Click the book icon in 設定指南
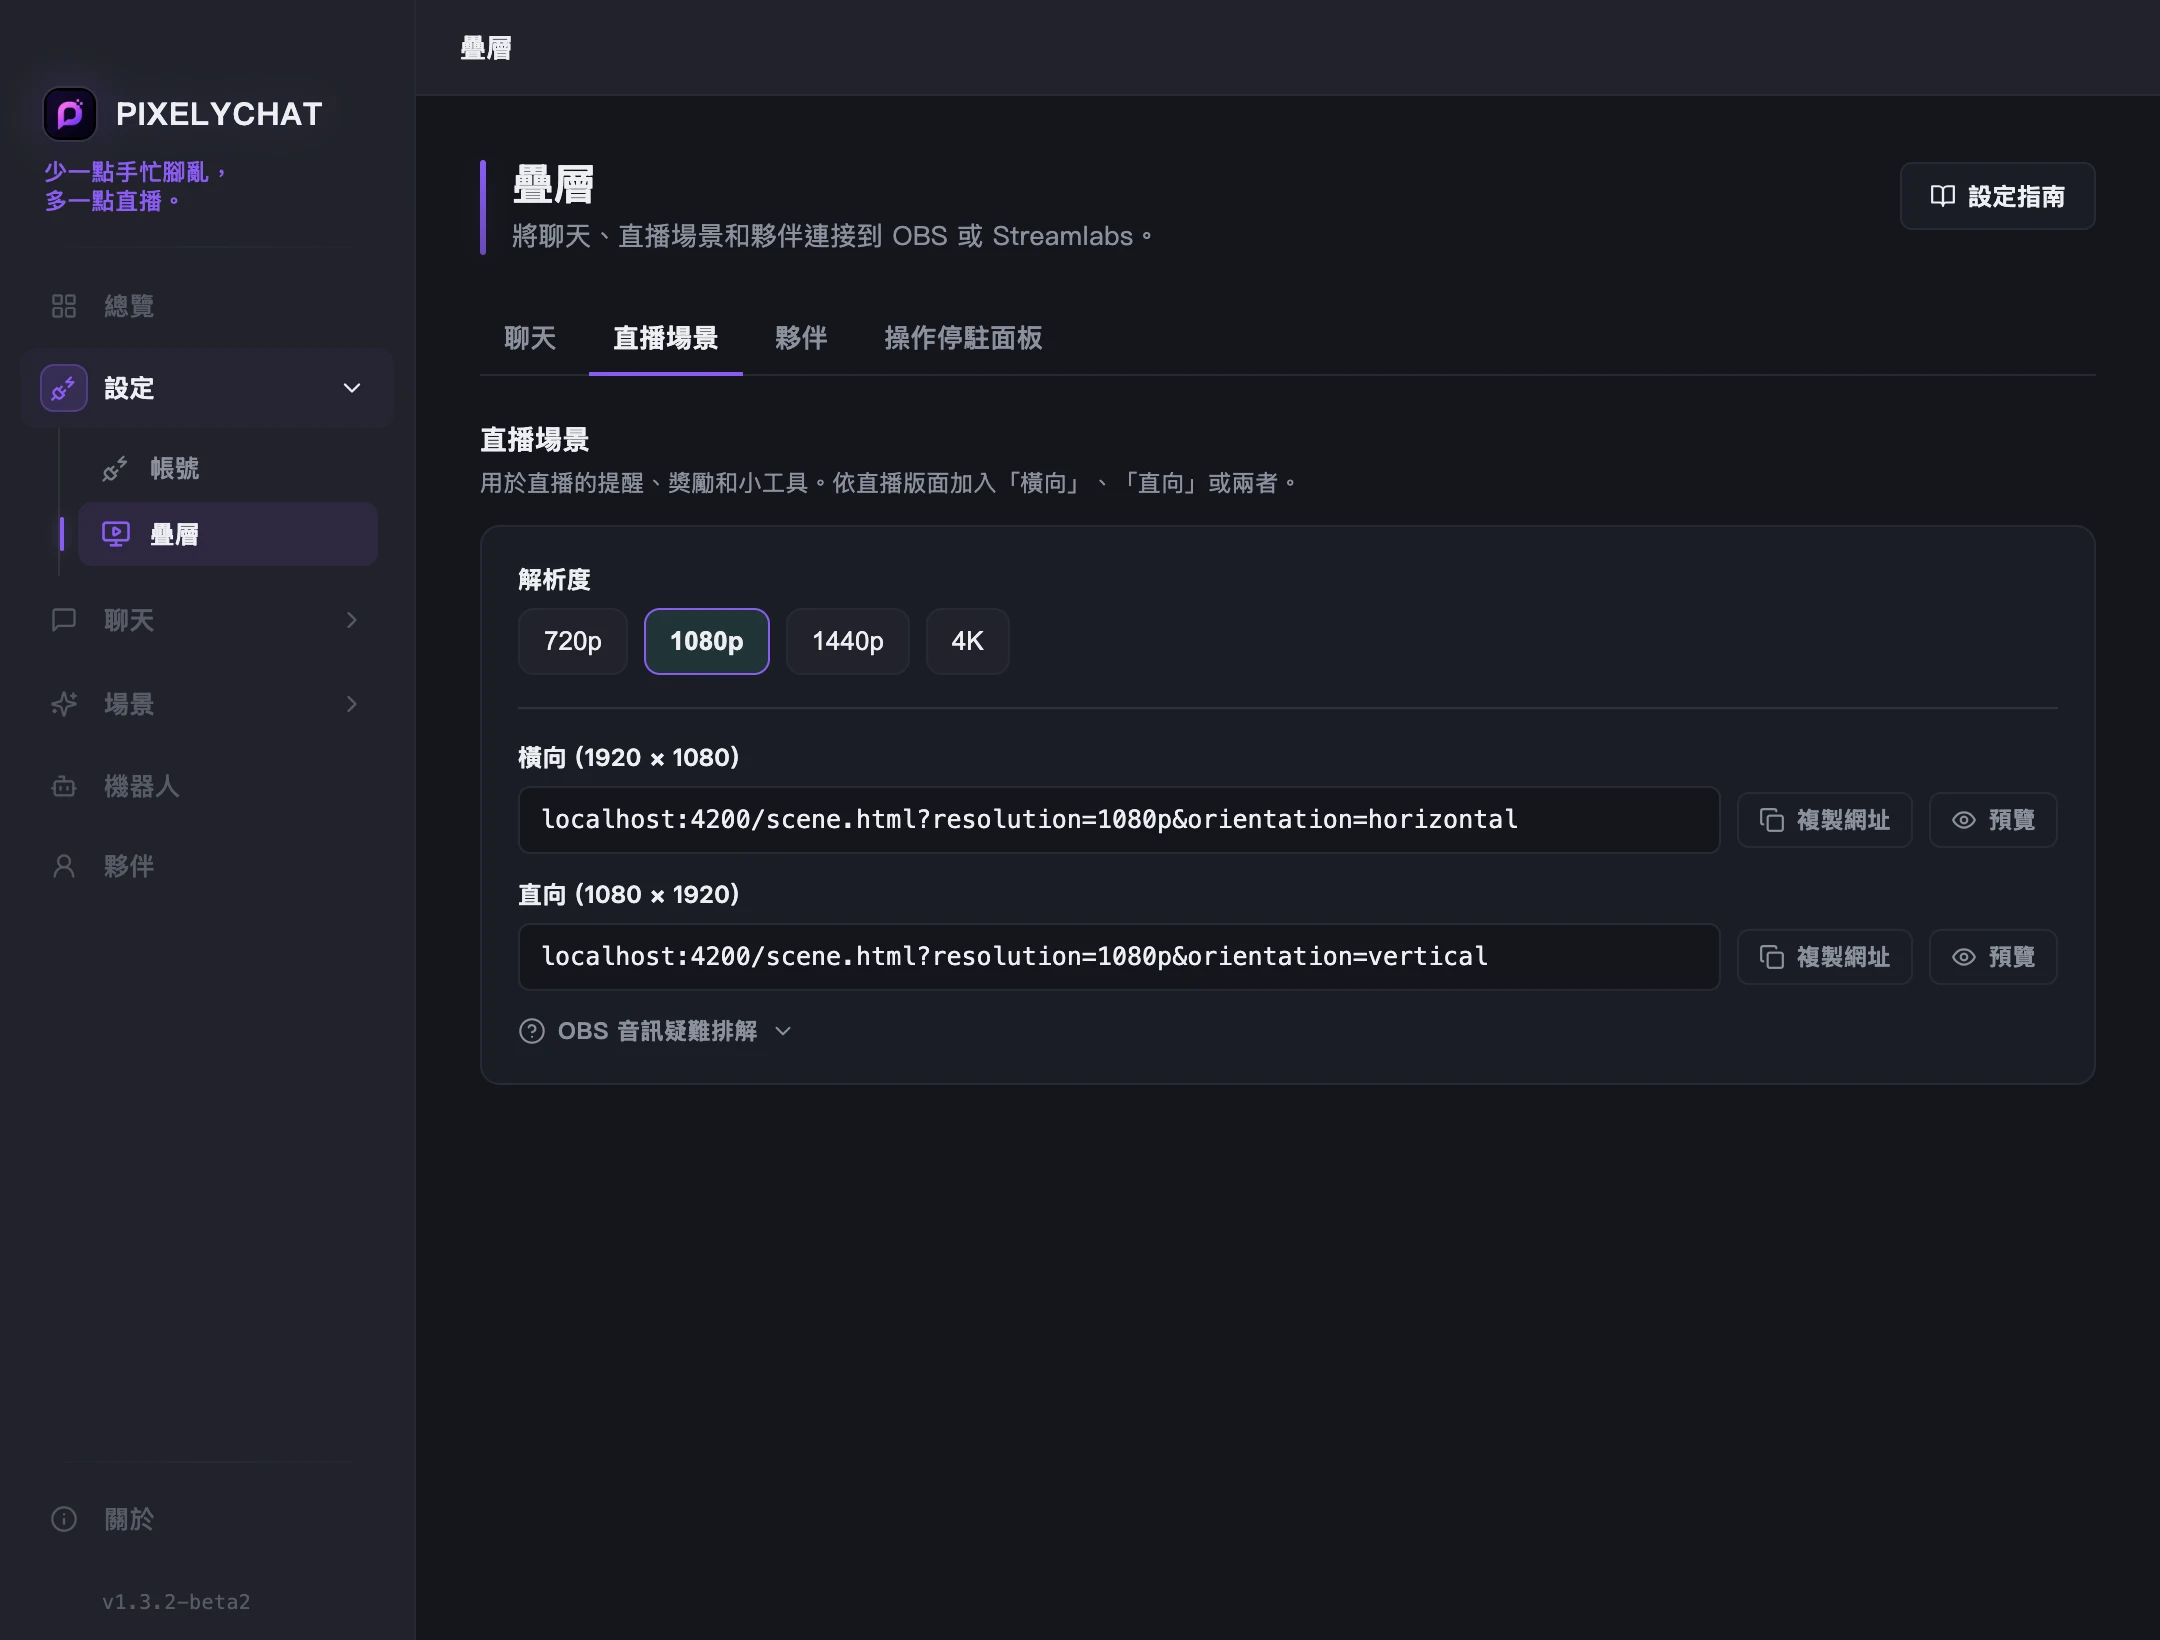Image resolution: width=2160 pixels, height=1640 pixels. [x=1942, y=196]
